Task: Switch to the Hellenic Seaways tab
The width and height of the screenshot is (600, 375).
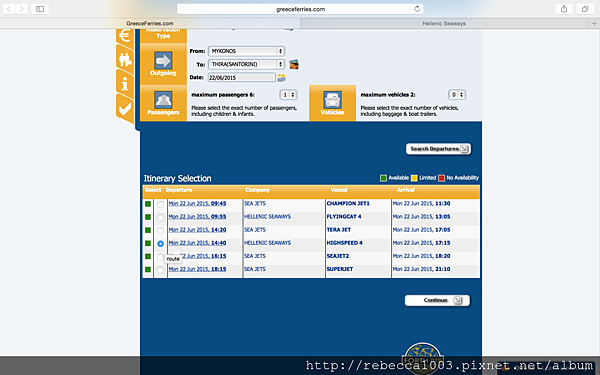Action: [444, 23]
